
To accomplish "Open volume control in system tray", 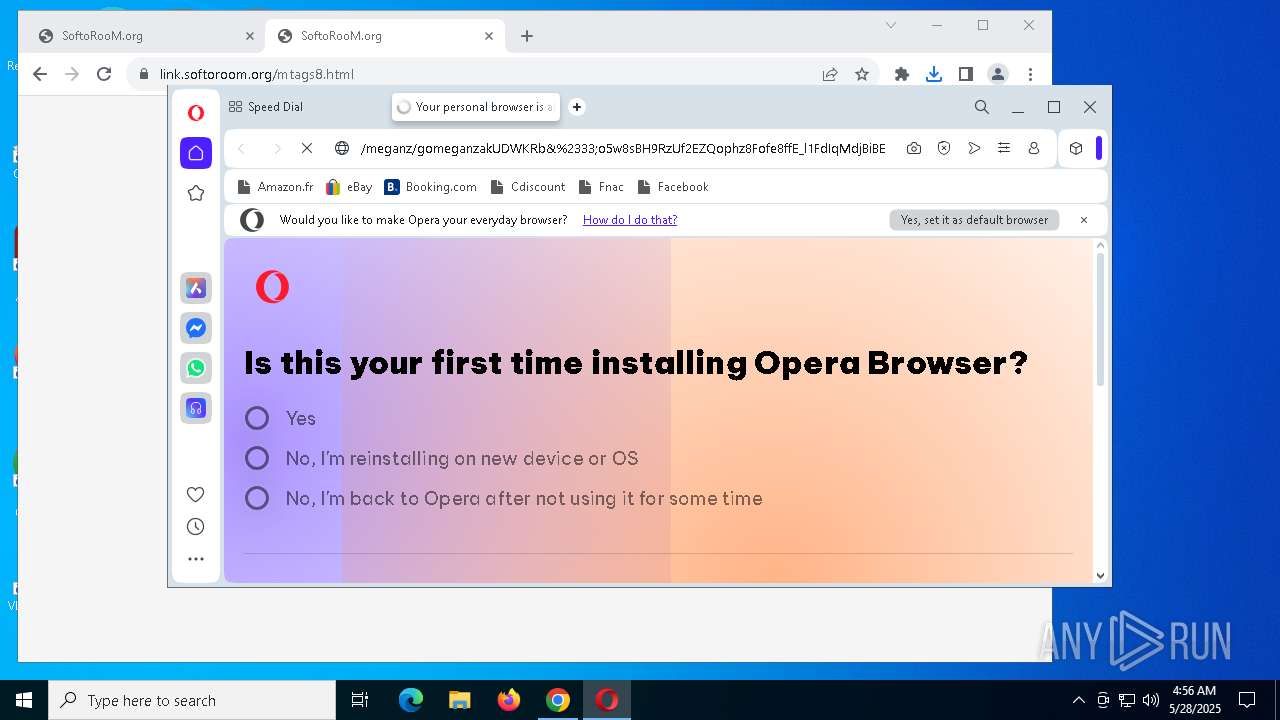I will (1151, 700).
